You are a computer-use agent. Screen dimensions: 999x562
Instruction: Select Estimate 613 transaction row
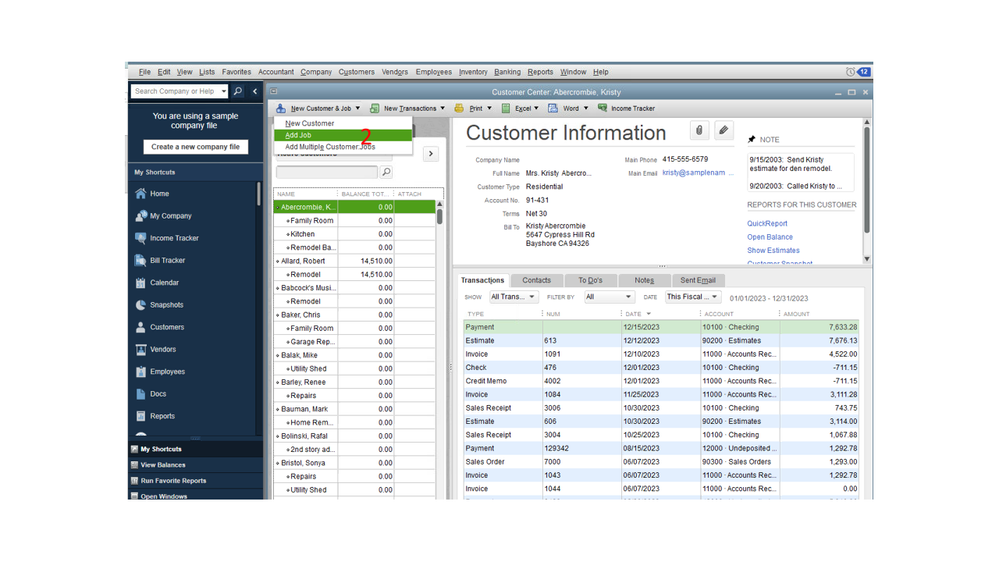pos(661,341)
